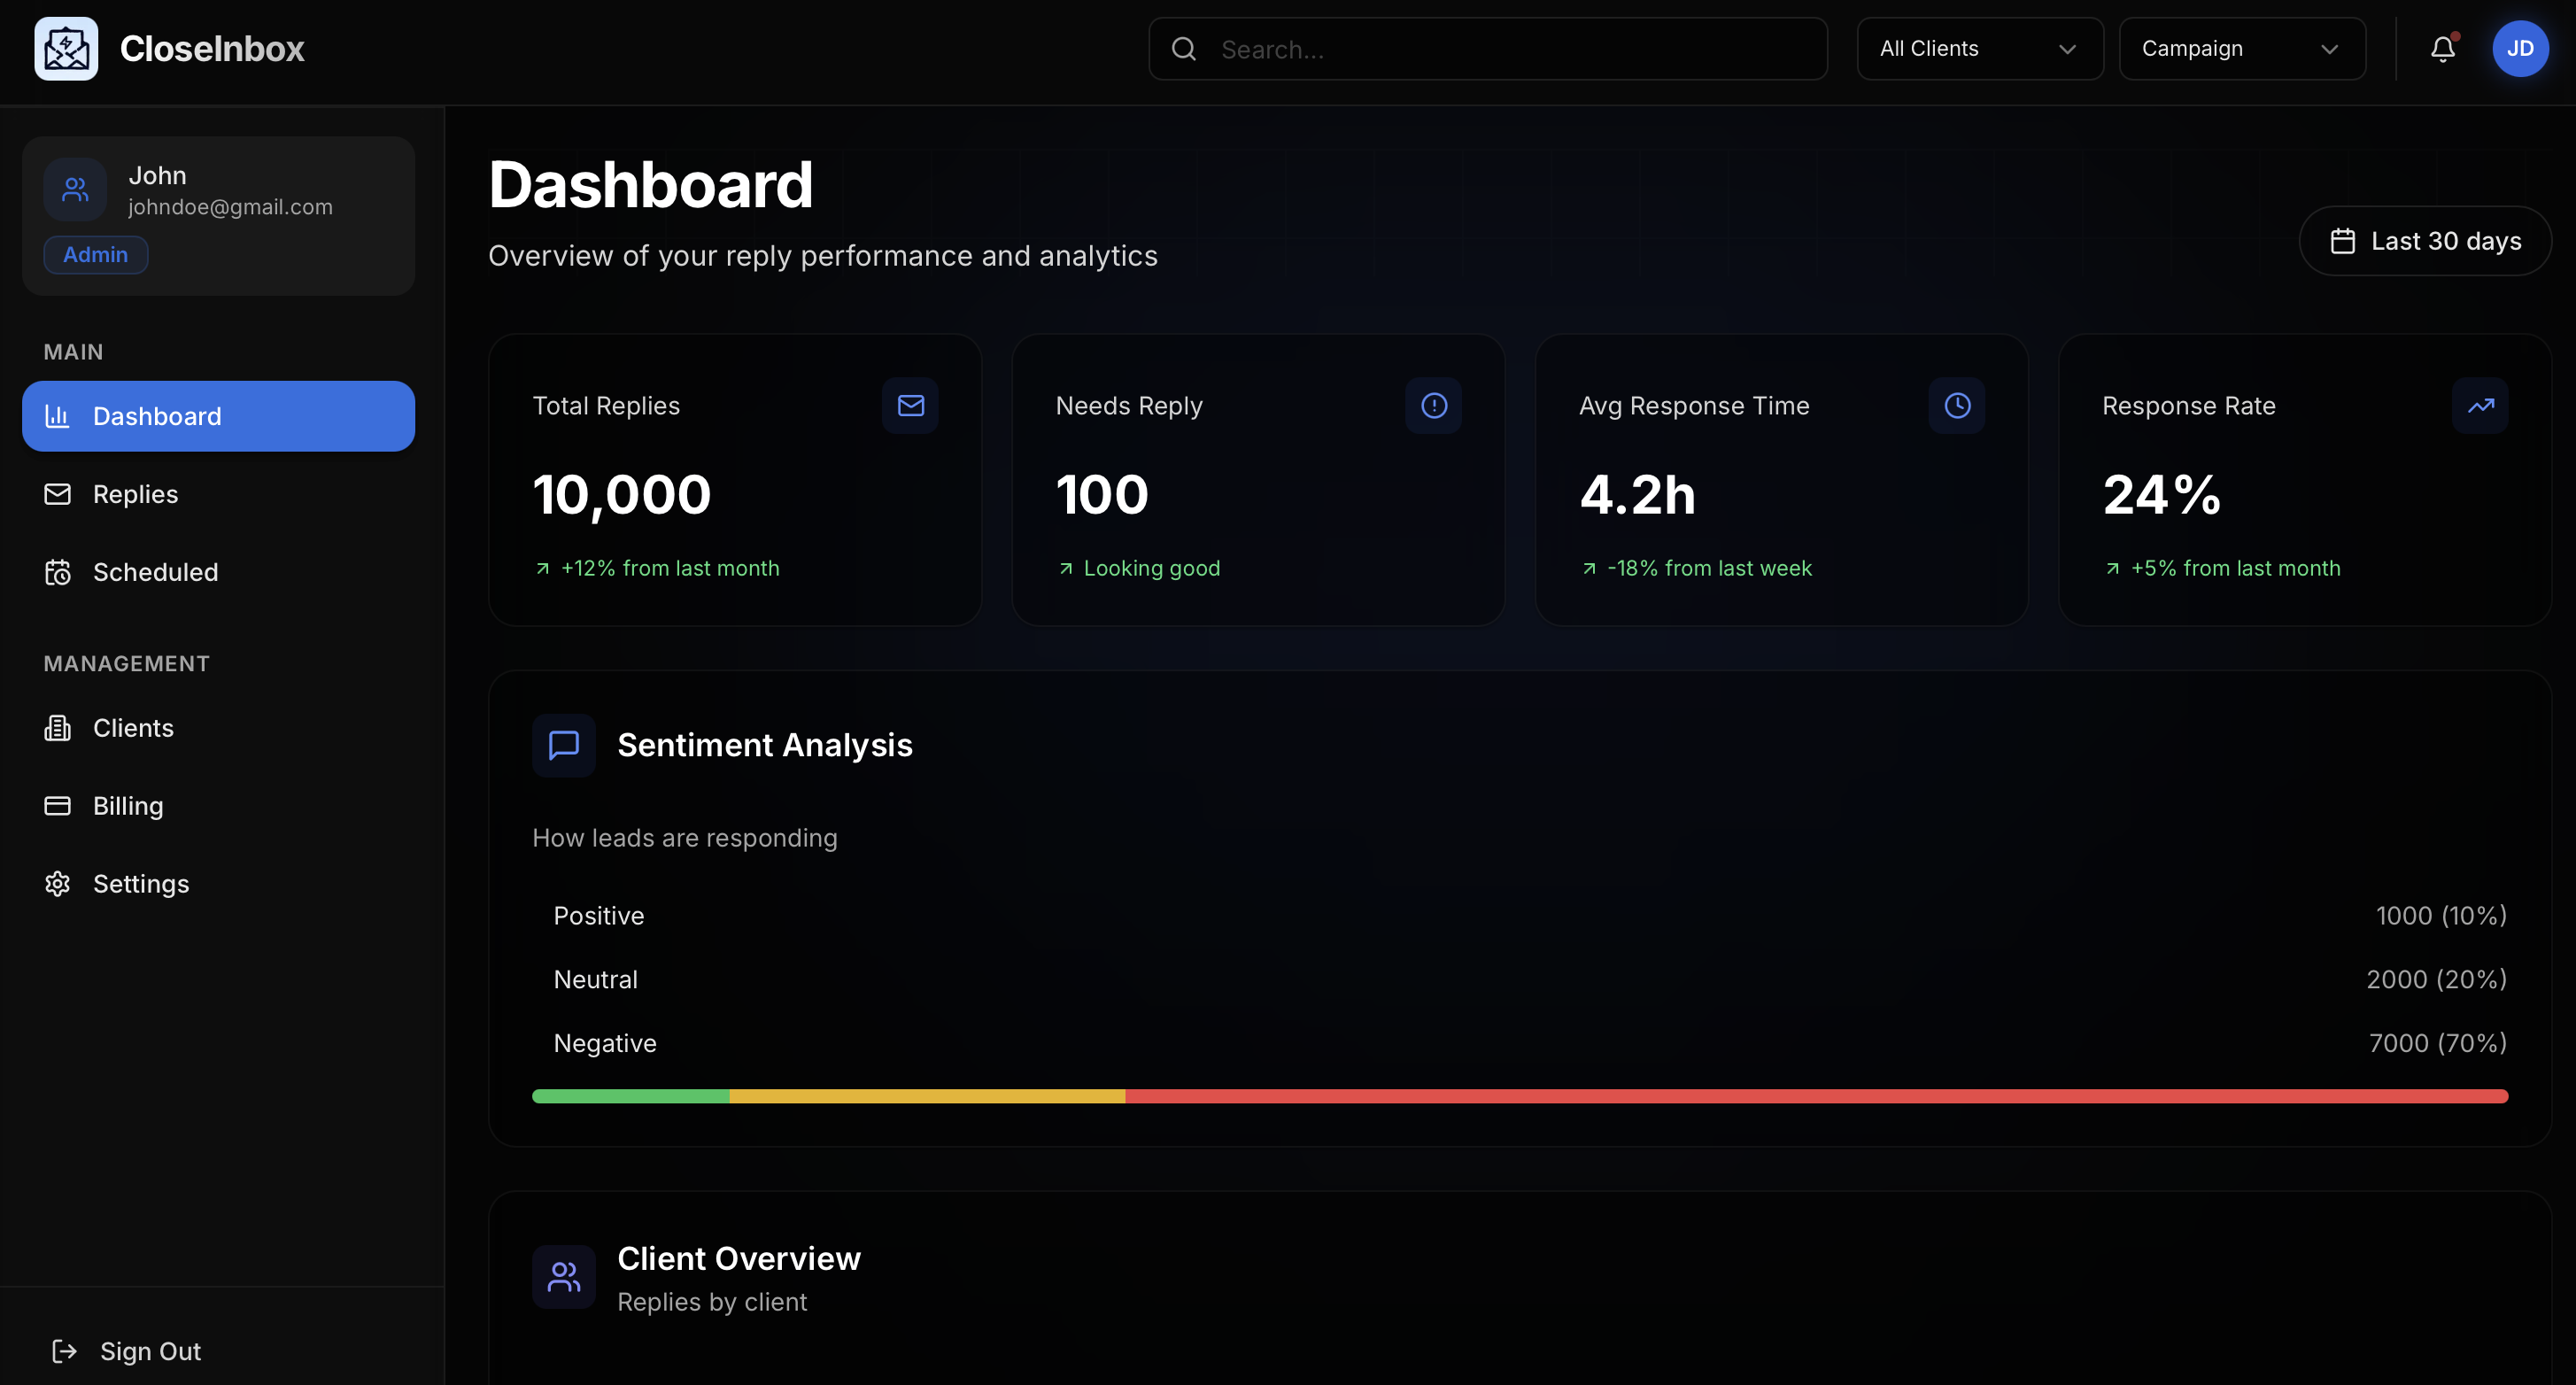Click the calendar icon in Last 30 days
The image size is (2576, 1385).
(2342, 241)
